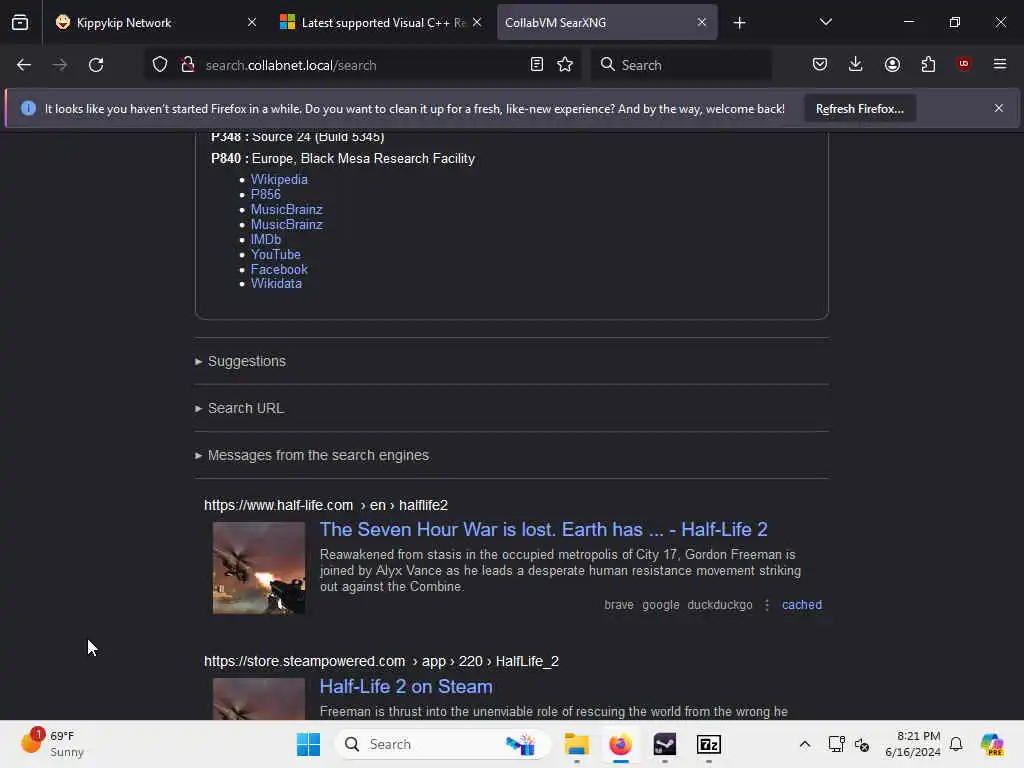
Task: Switch to Latest supported Visual C++ tab
Action: 379,23
